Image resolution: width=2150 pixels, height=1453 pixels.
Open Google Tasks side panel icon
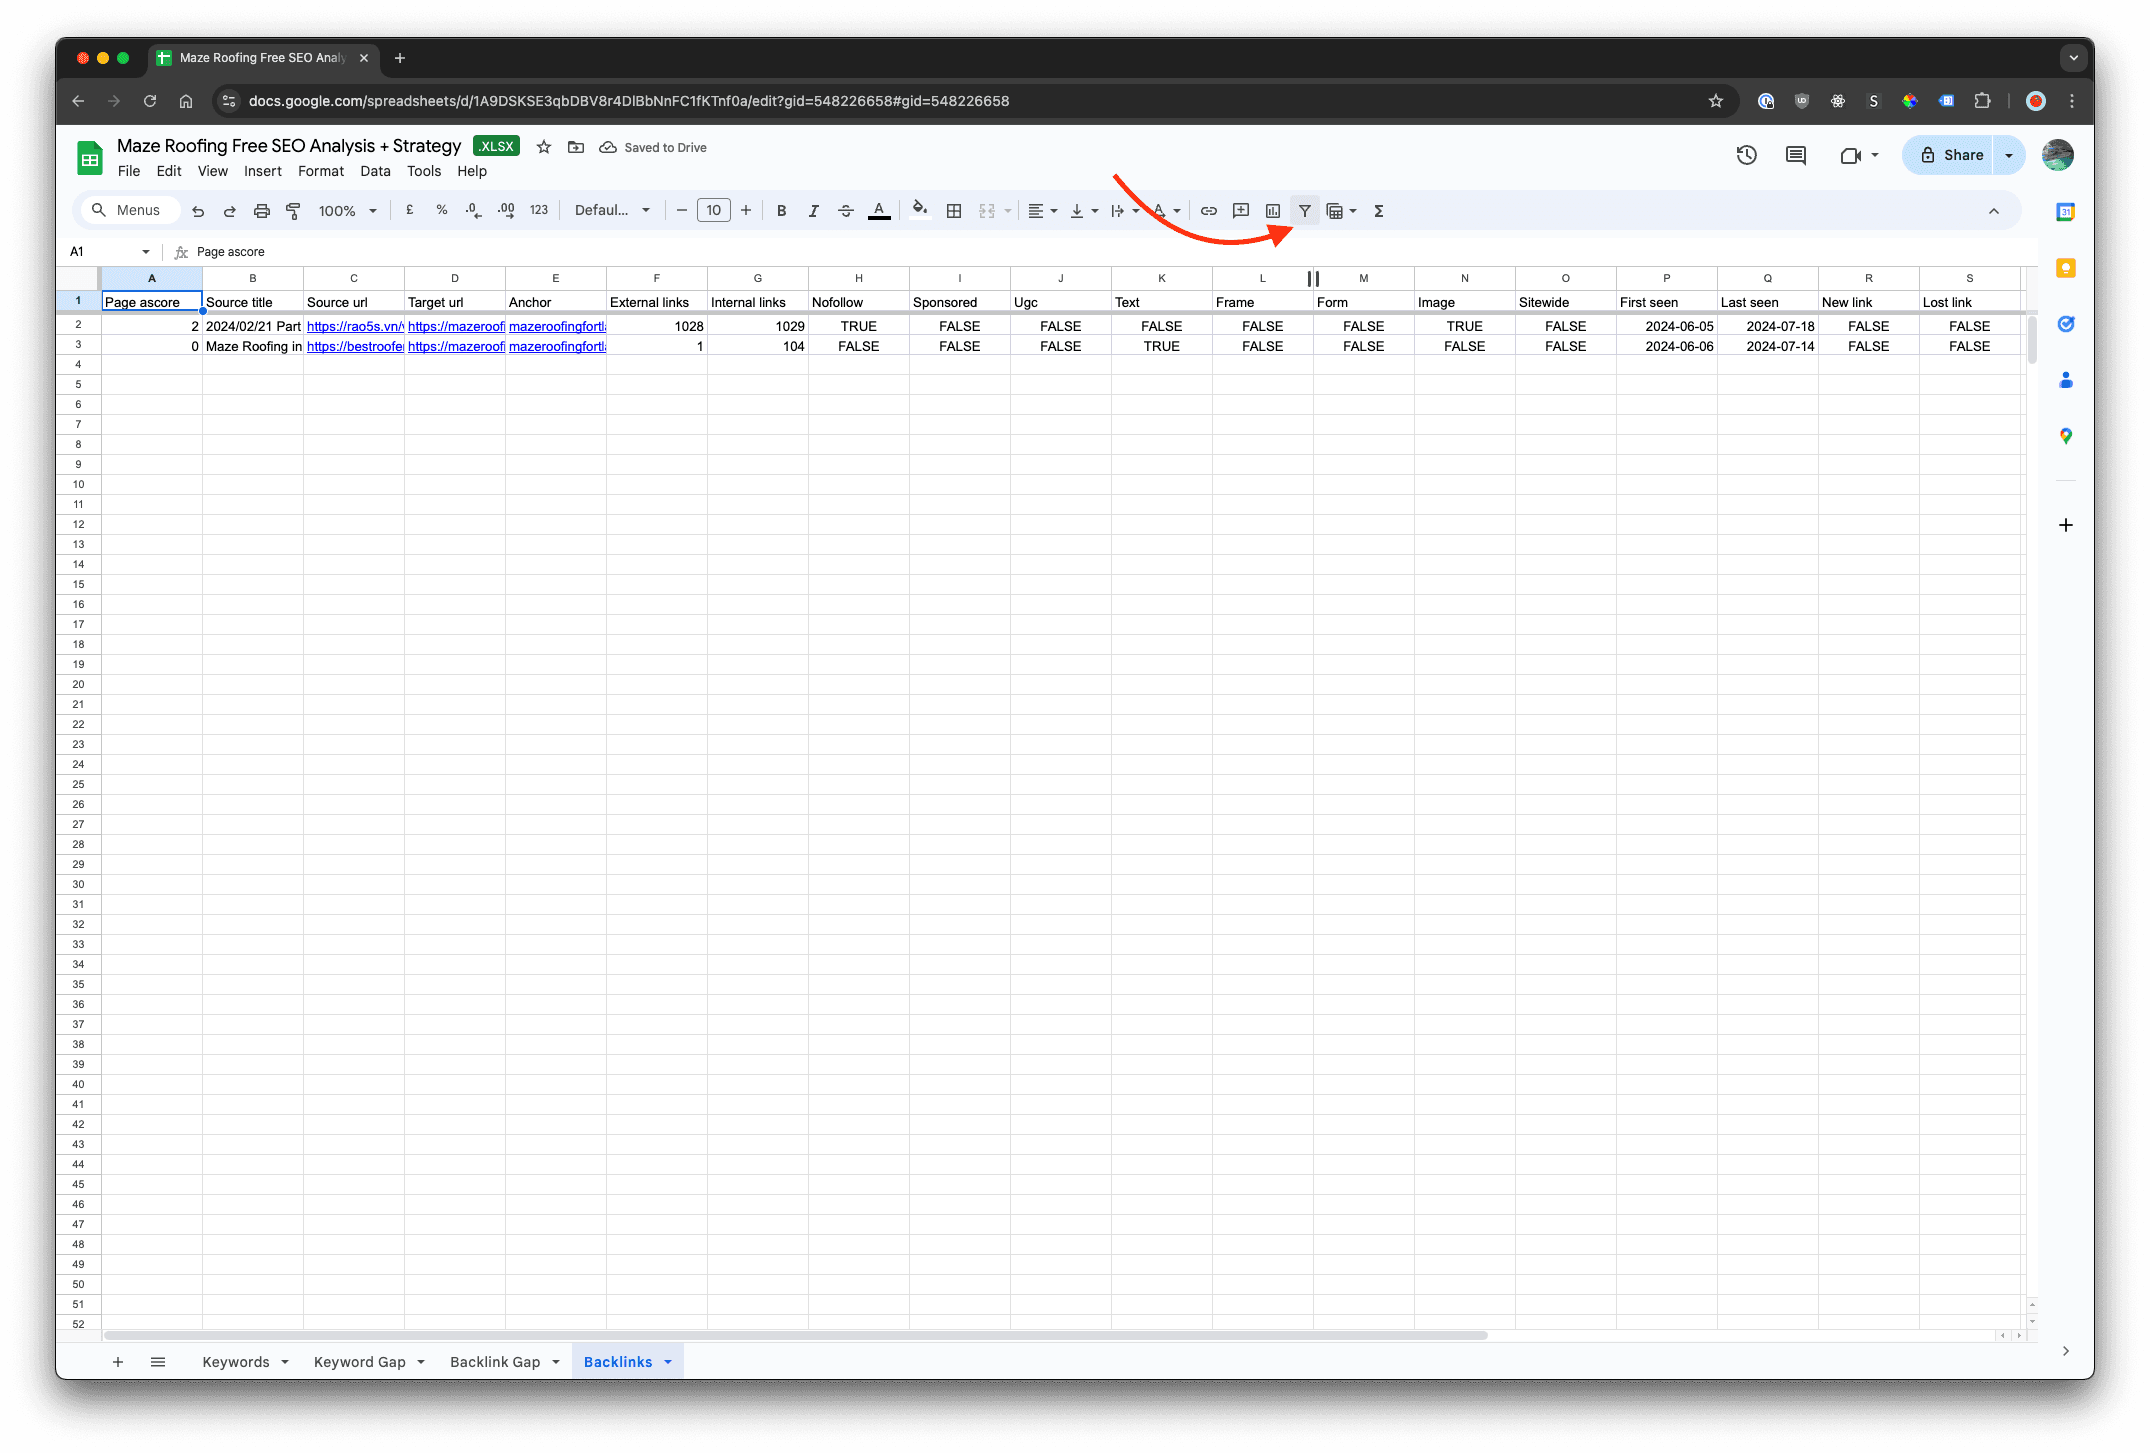2066,324
